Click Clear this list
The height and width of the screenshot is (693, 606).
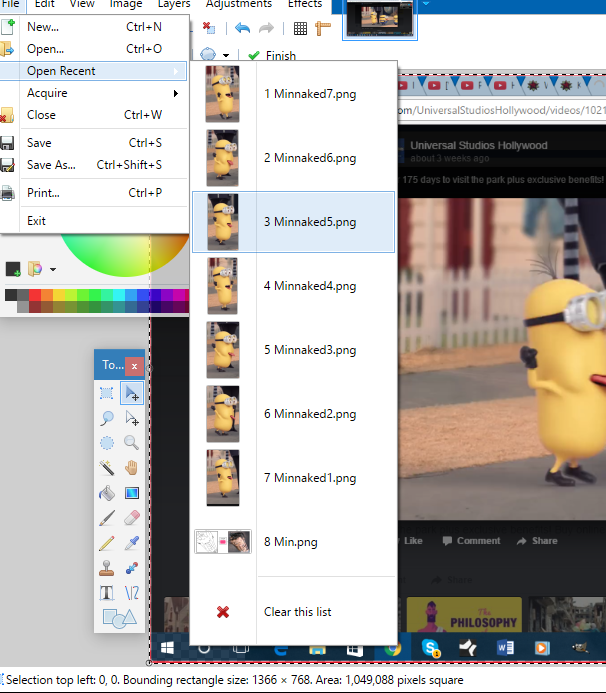[293, 612]
